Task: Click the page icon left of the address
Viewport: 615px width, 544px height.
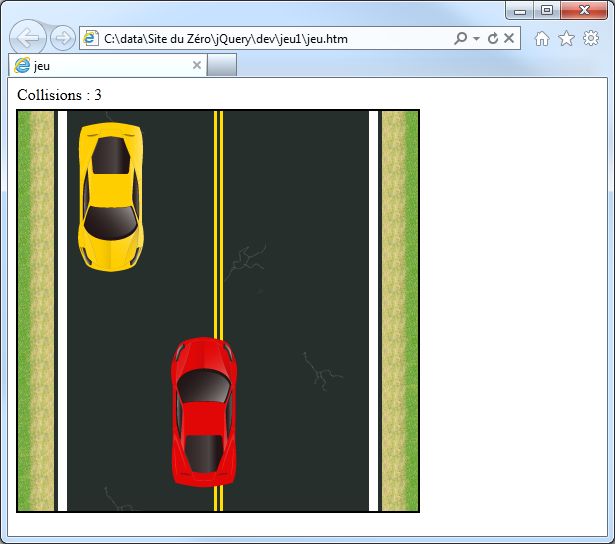Action: coord(91,39)
